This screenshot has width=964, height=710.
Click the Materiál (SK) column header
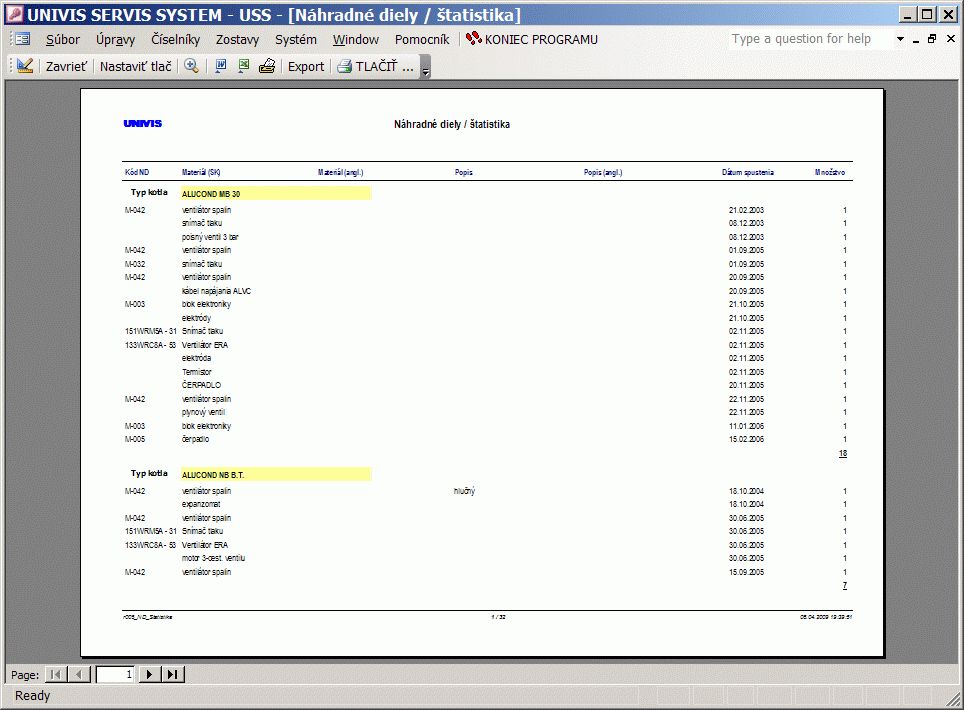pos(201,172)
